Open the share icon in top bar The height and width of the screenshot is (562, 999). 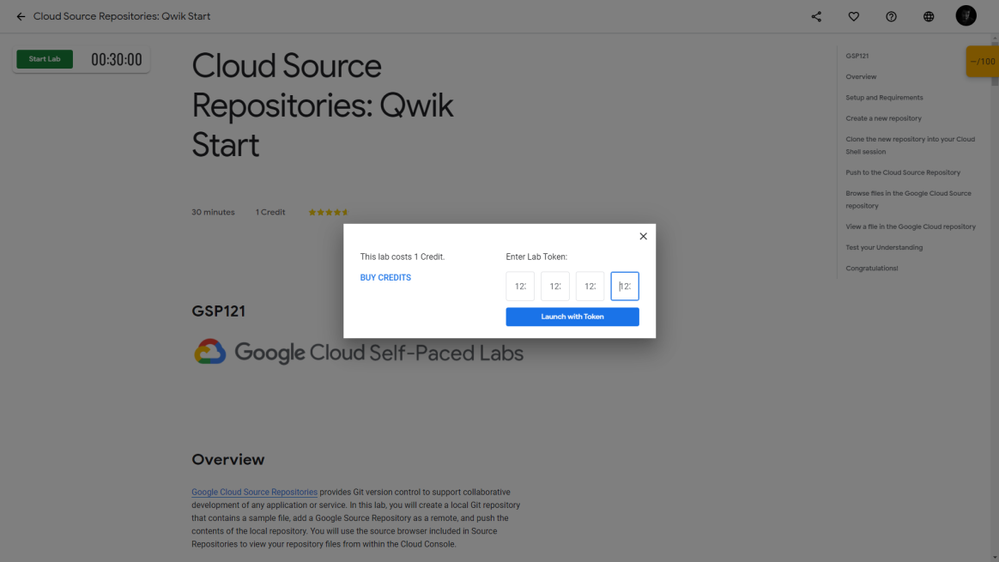[x=816, y=17]
